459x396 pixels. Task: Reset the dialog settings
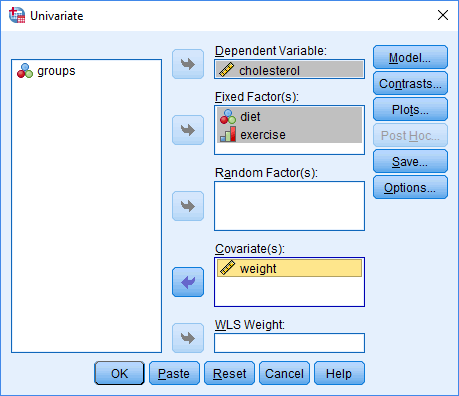tap(229, 373)
